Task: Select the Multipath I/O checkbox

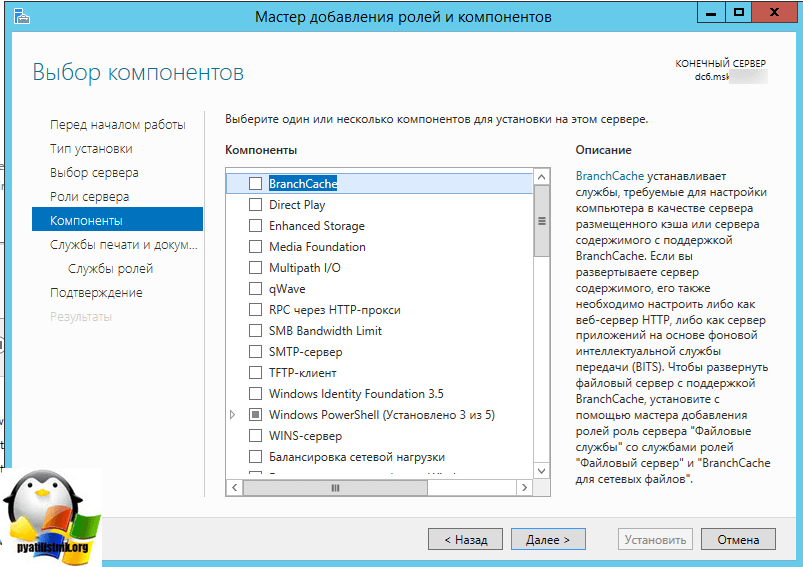Action: click(x=256, y=268)
